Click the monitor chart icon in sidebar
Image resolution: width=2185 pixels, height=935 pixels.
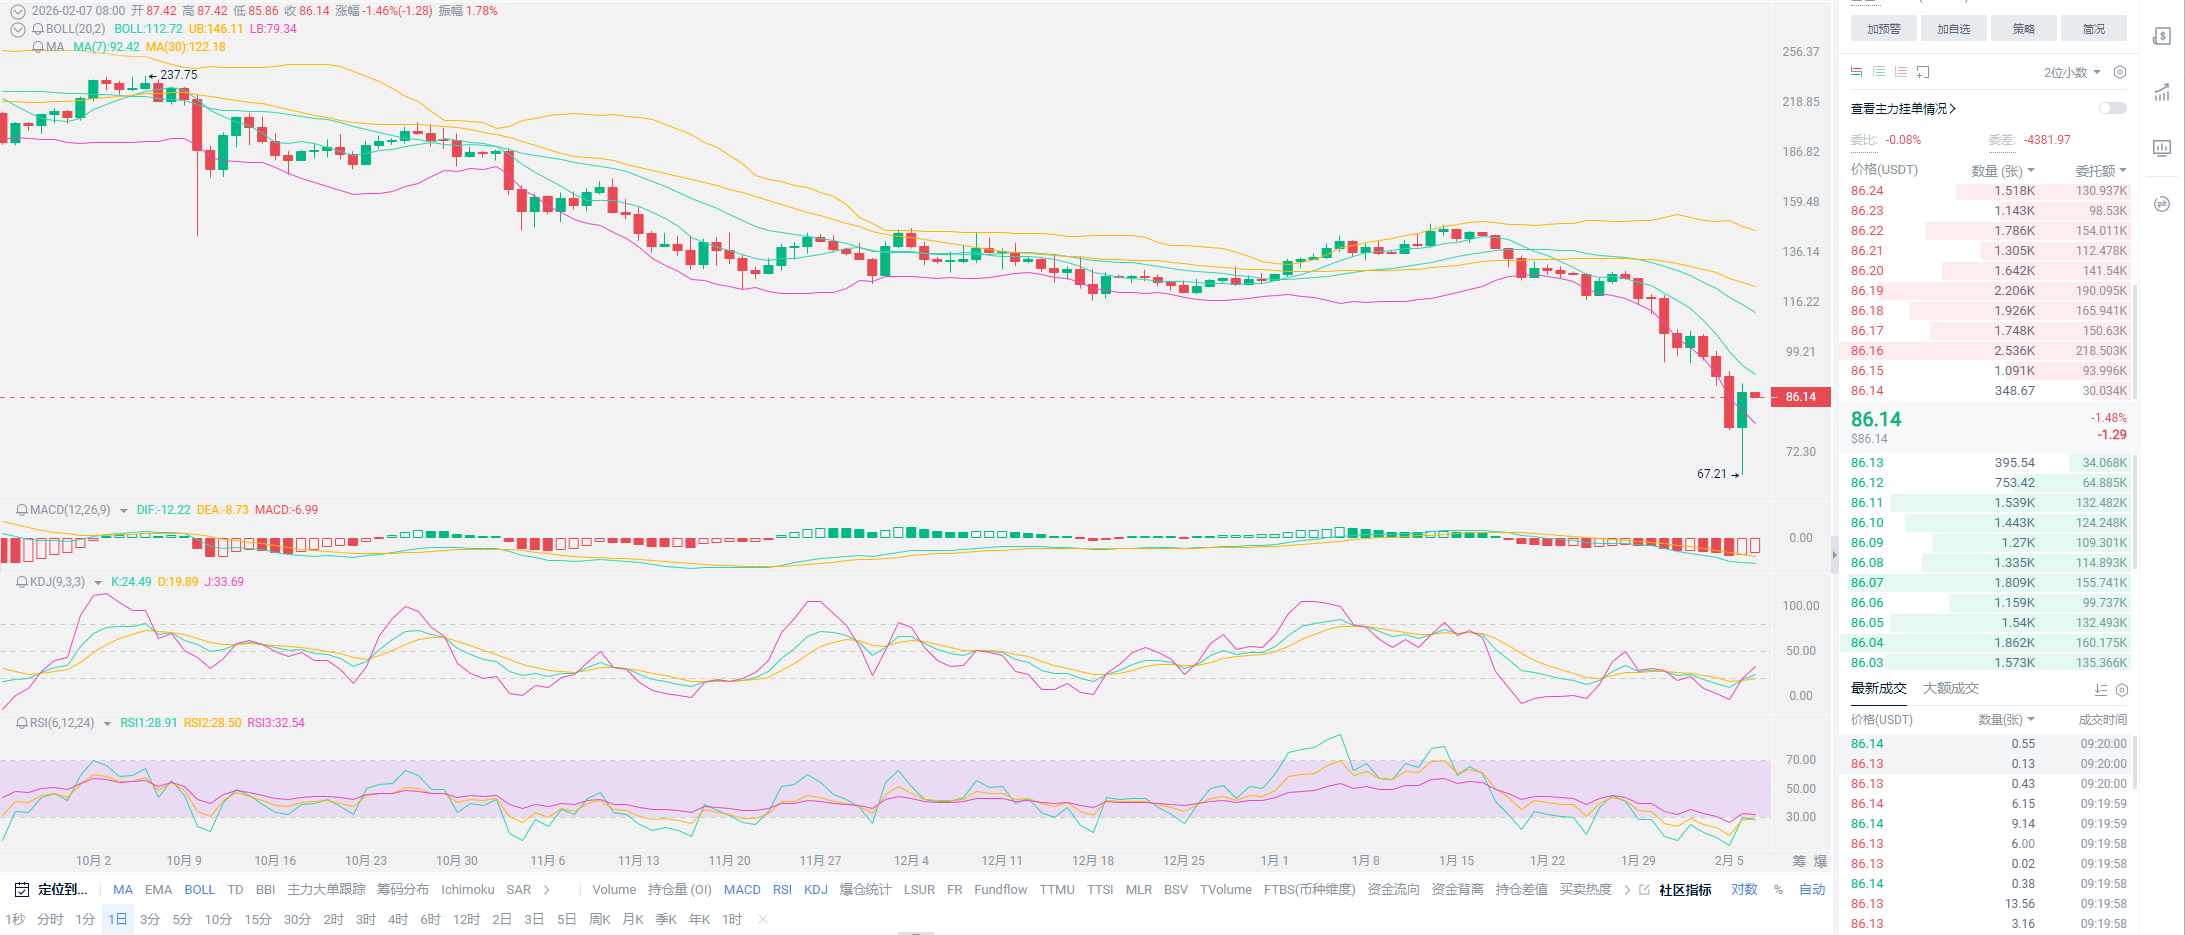click(2161, 149)
